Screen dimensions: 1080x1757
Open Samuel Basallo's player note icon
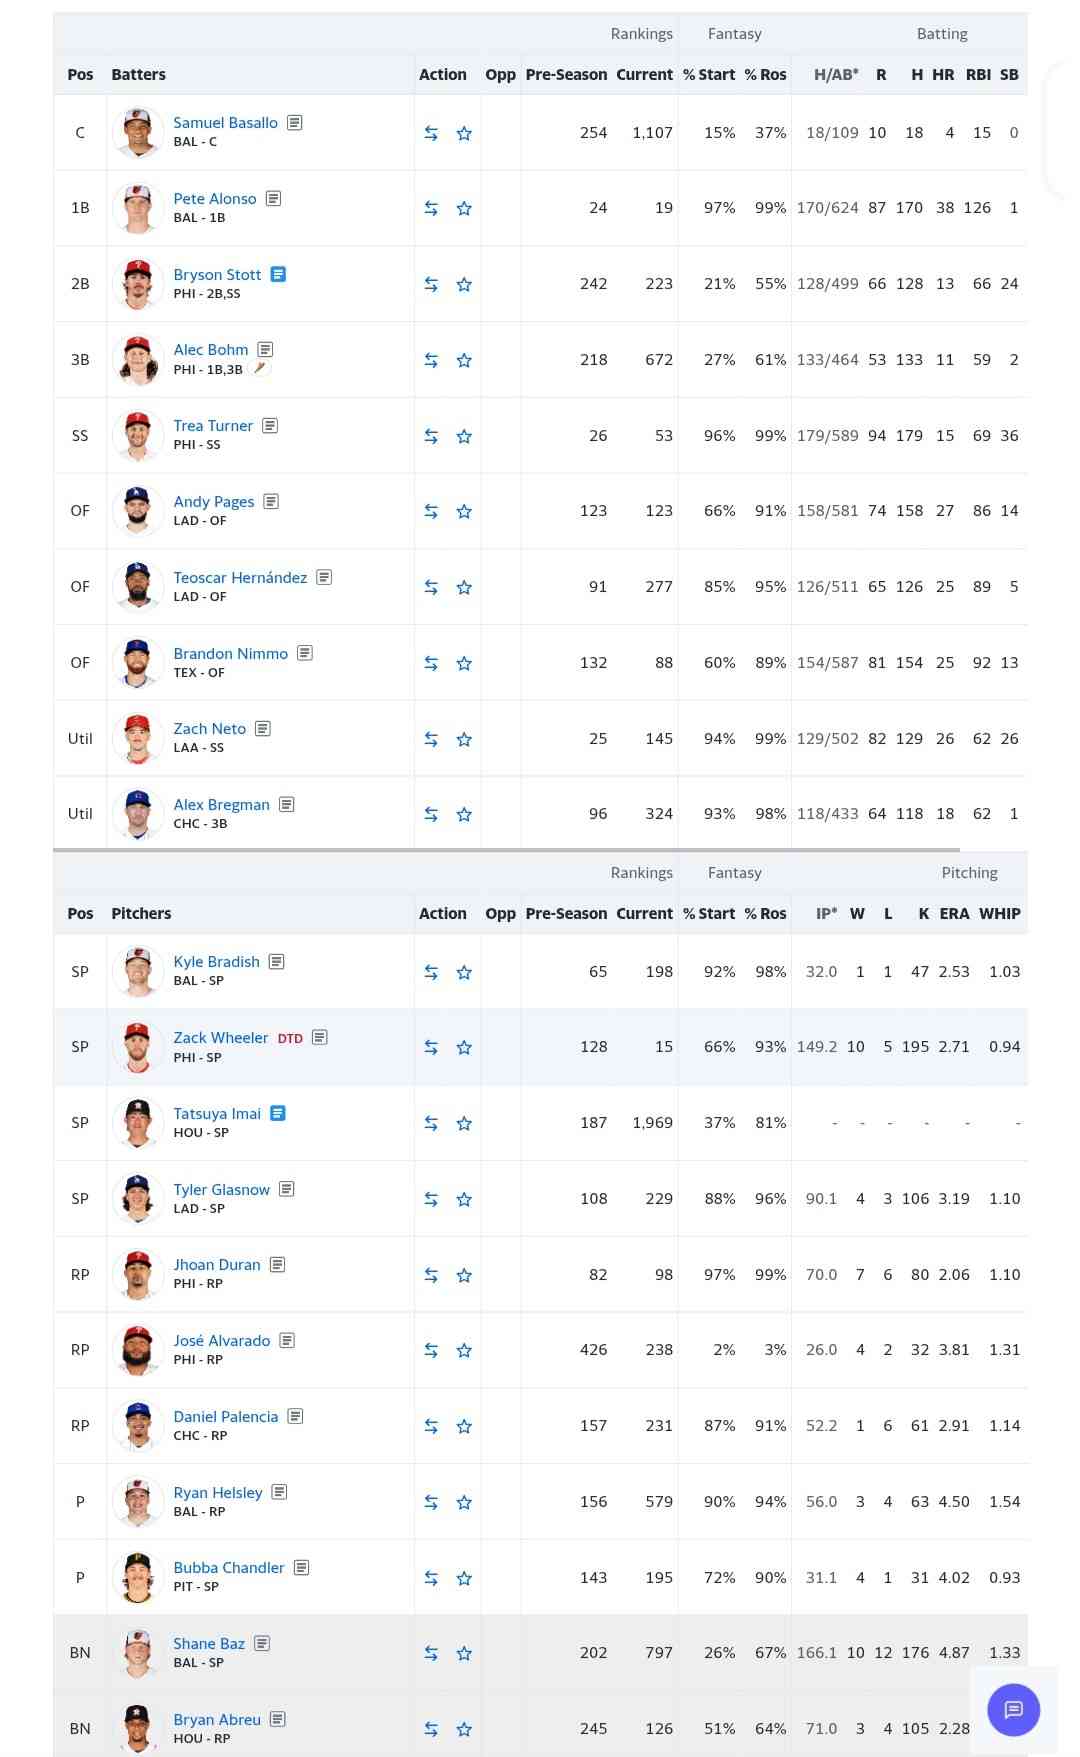(x=295, y=122)
